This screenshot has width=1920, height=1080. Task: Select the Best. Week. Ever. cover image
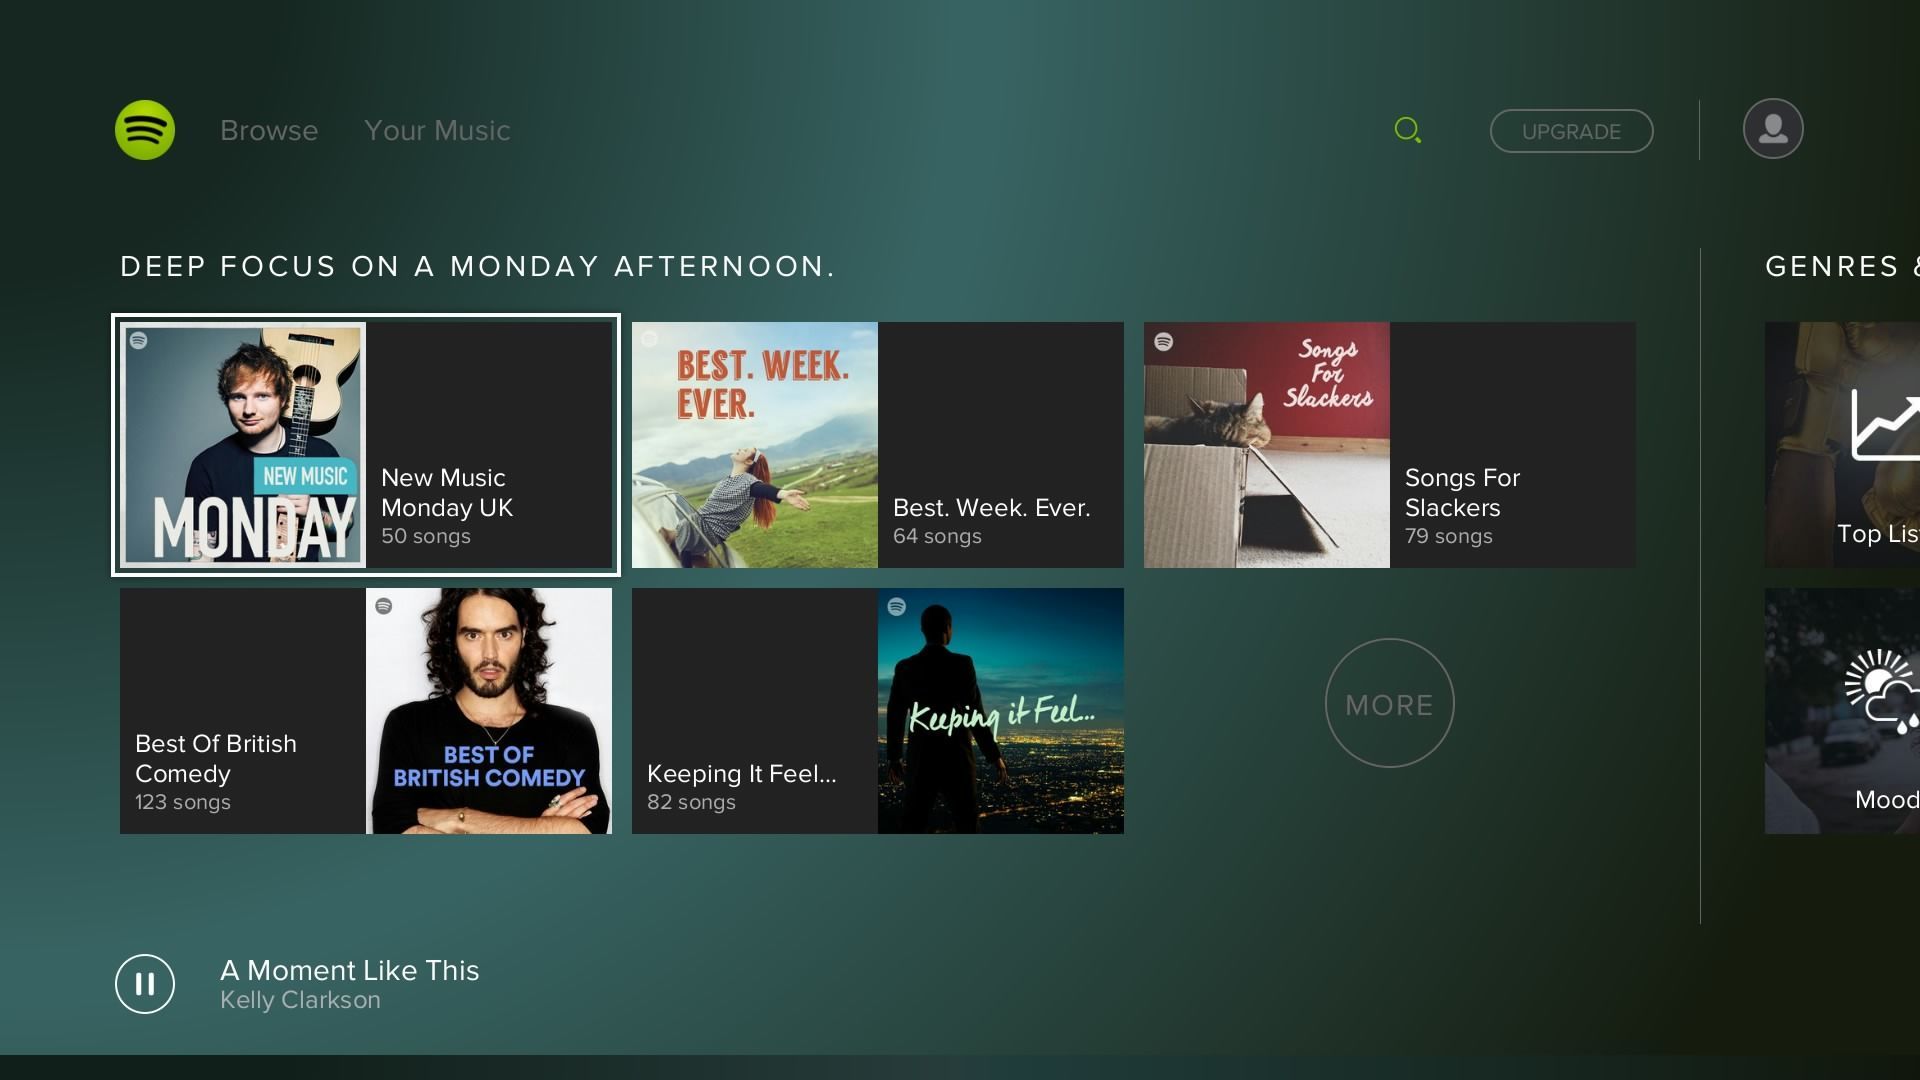coord(755,445)
